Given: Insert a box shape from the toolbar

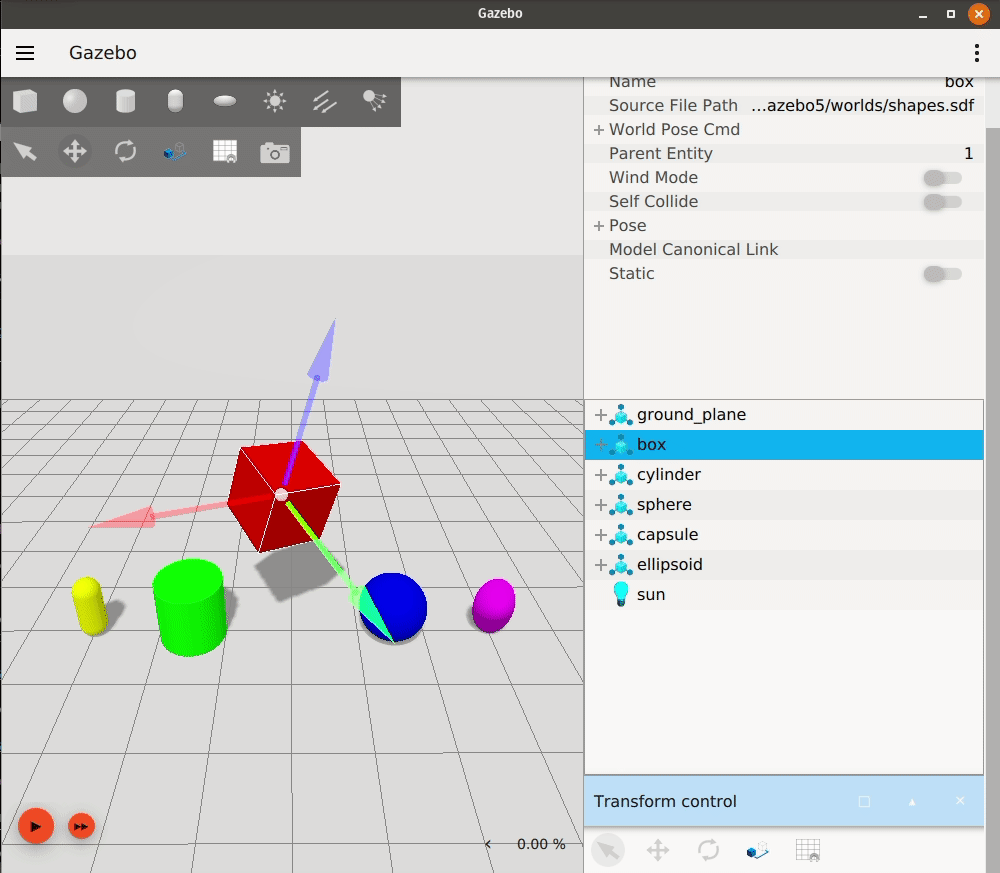Looking at the screenshot, I should click(x=25, y=101).
